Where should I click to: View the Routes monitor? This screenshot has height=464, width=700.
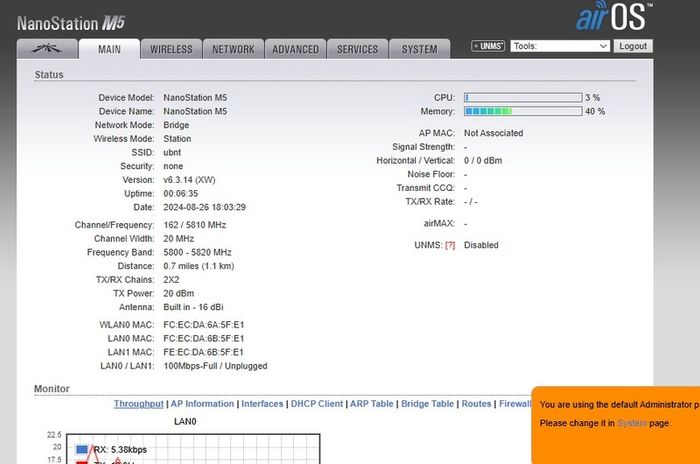point(476,404)
